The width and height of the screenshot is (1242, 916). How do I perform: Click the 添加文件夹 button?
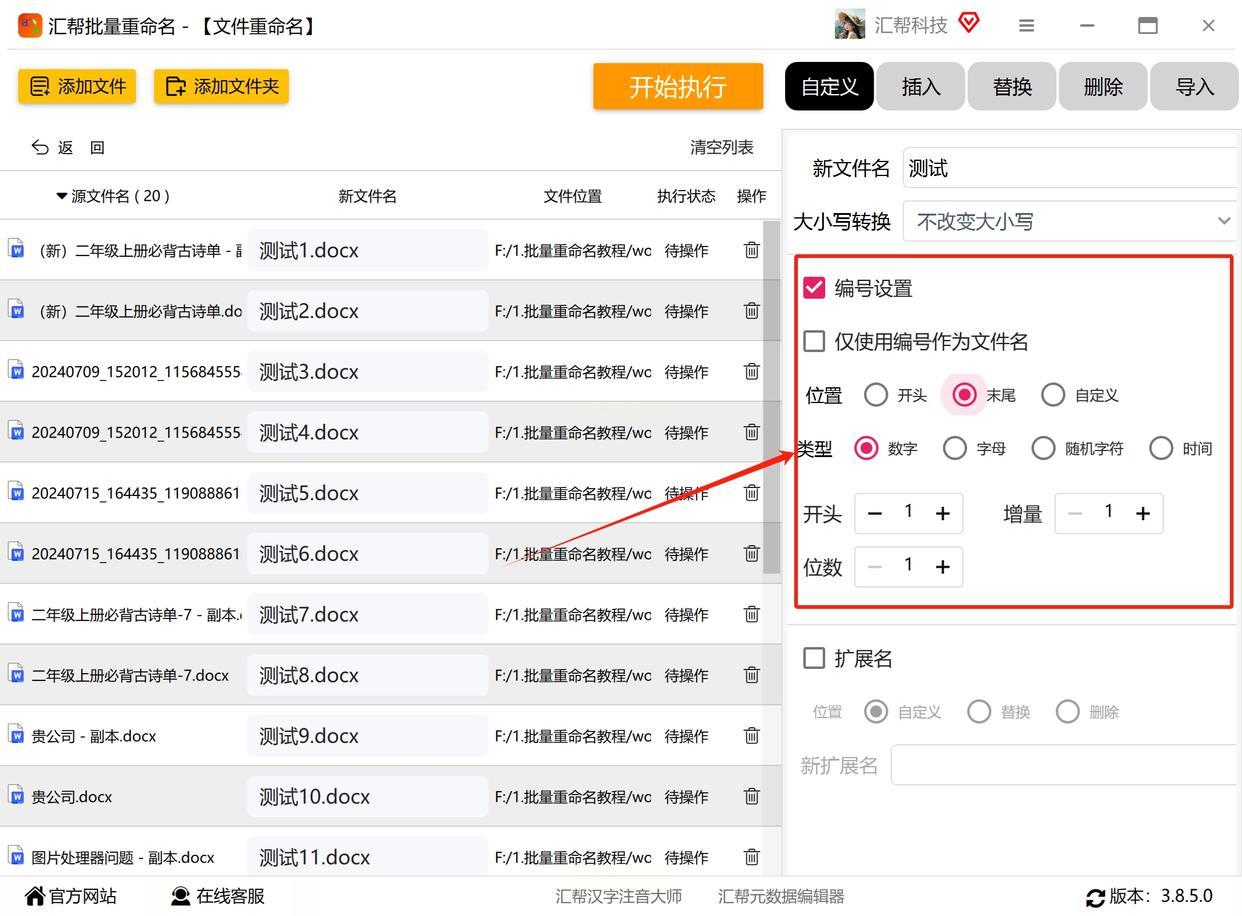(x=221, y=87)
